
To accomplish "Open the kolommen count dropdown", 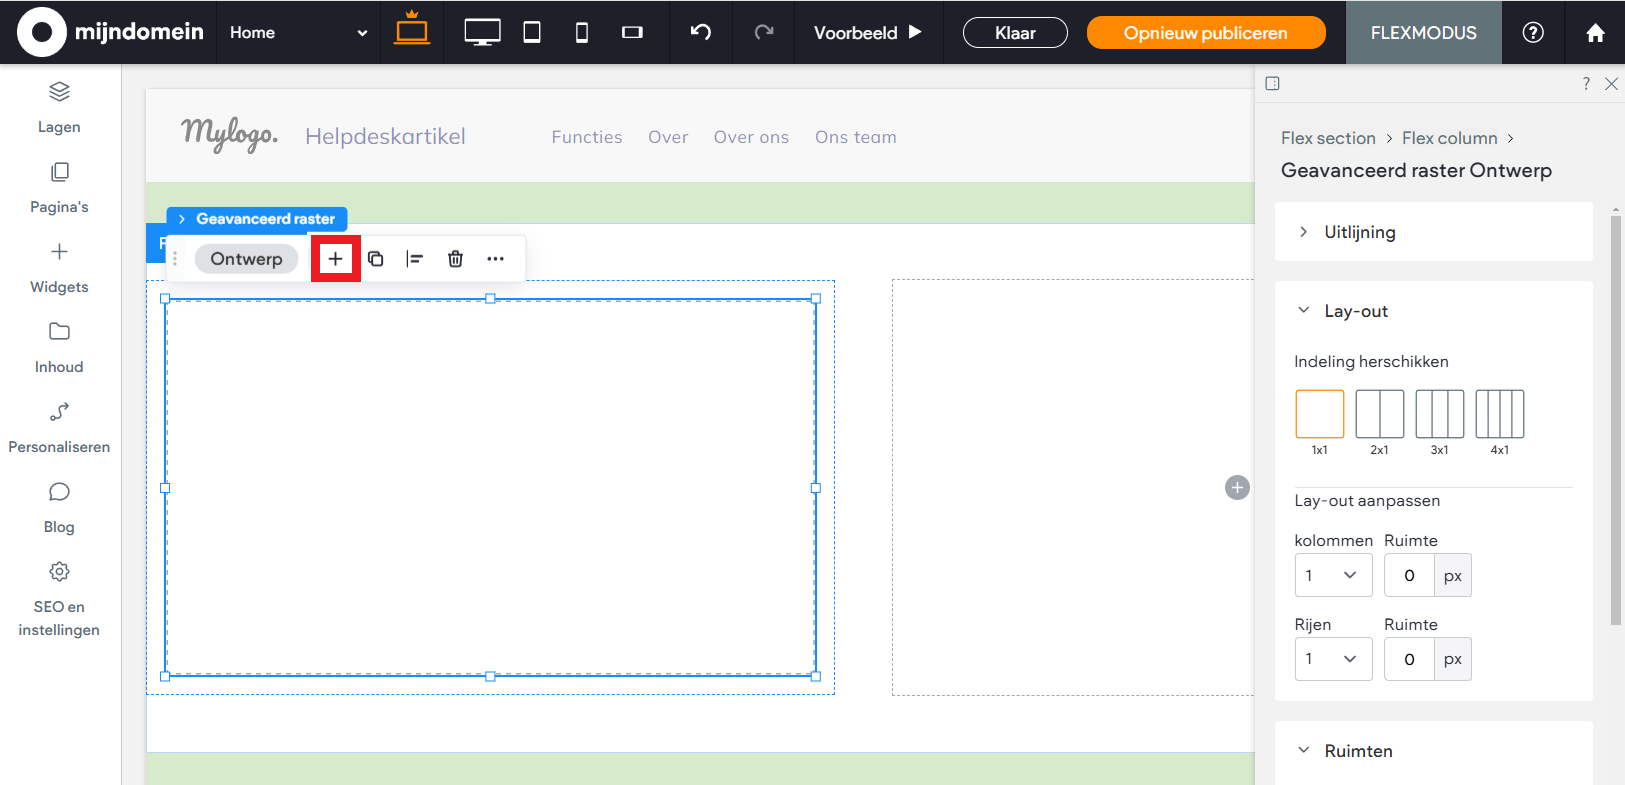I will click(1333, 575).
